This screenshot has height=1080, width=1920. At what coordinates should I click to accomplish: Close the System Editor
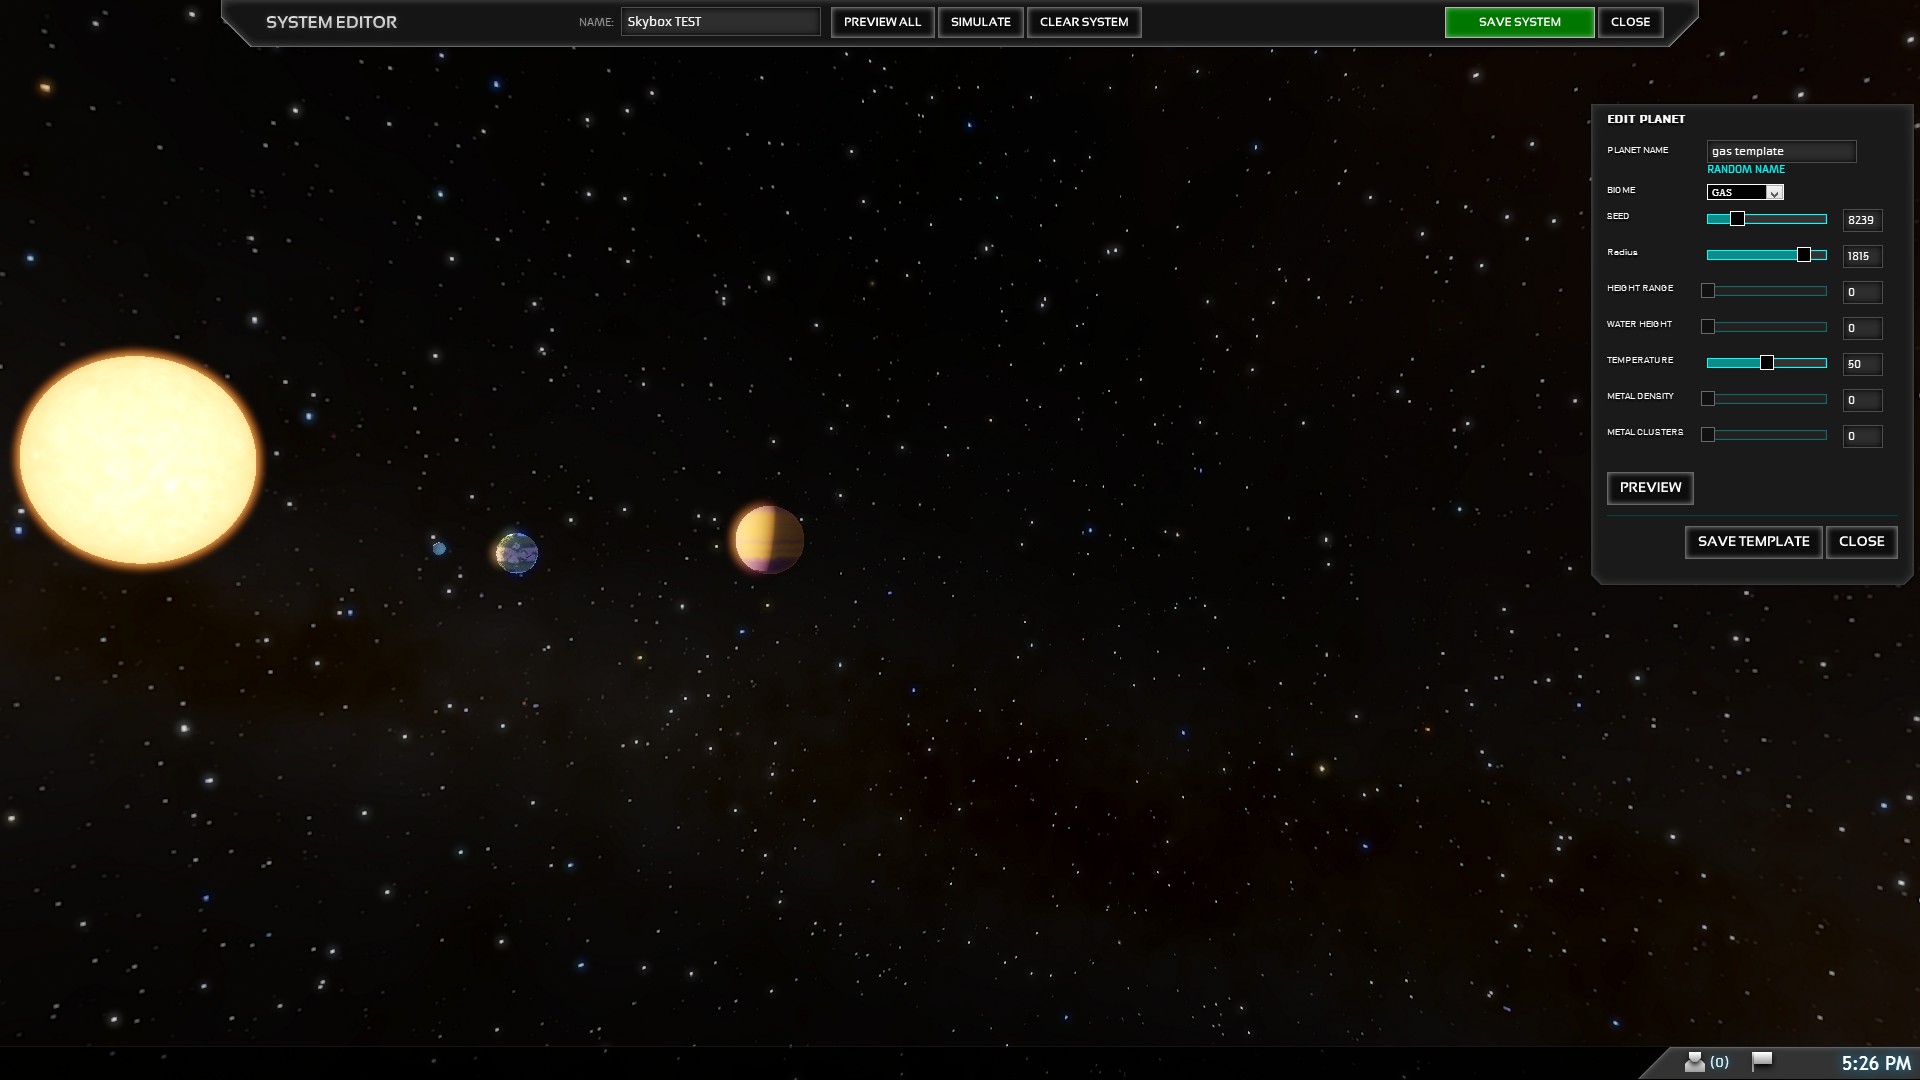pos(1630,22)
